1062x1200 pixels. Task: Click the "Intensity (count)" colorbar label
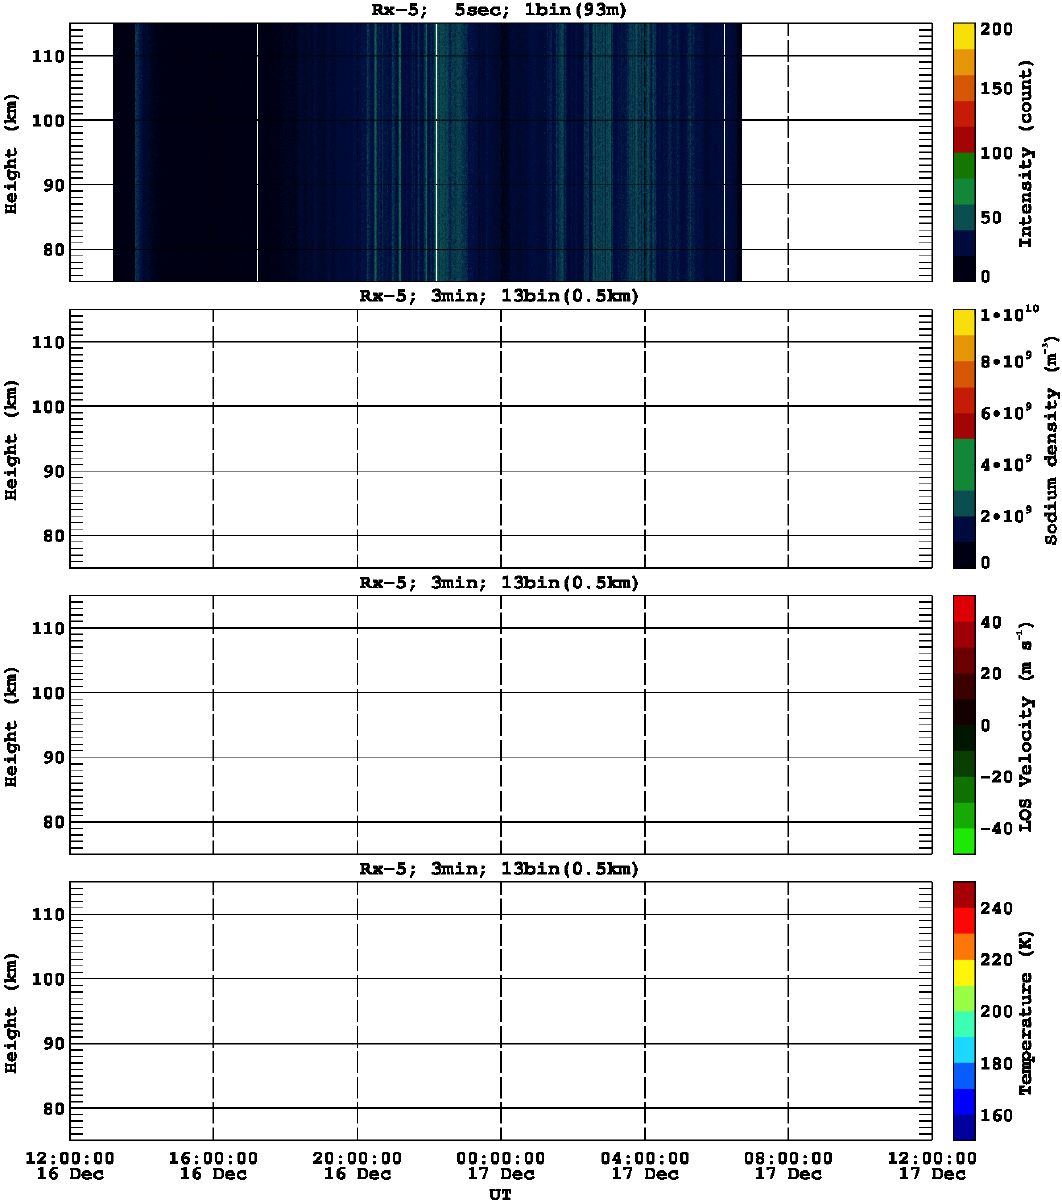[x=1026, y=166]
